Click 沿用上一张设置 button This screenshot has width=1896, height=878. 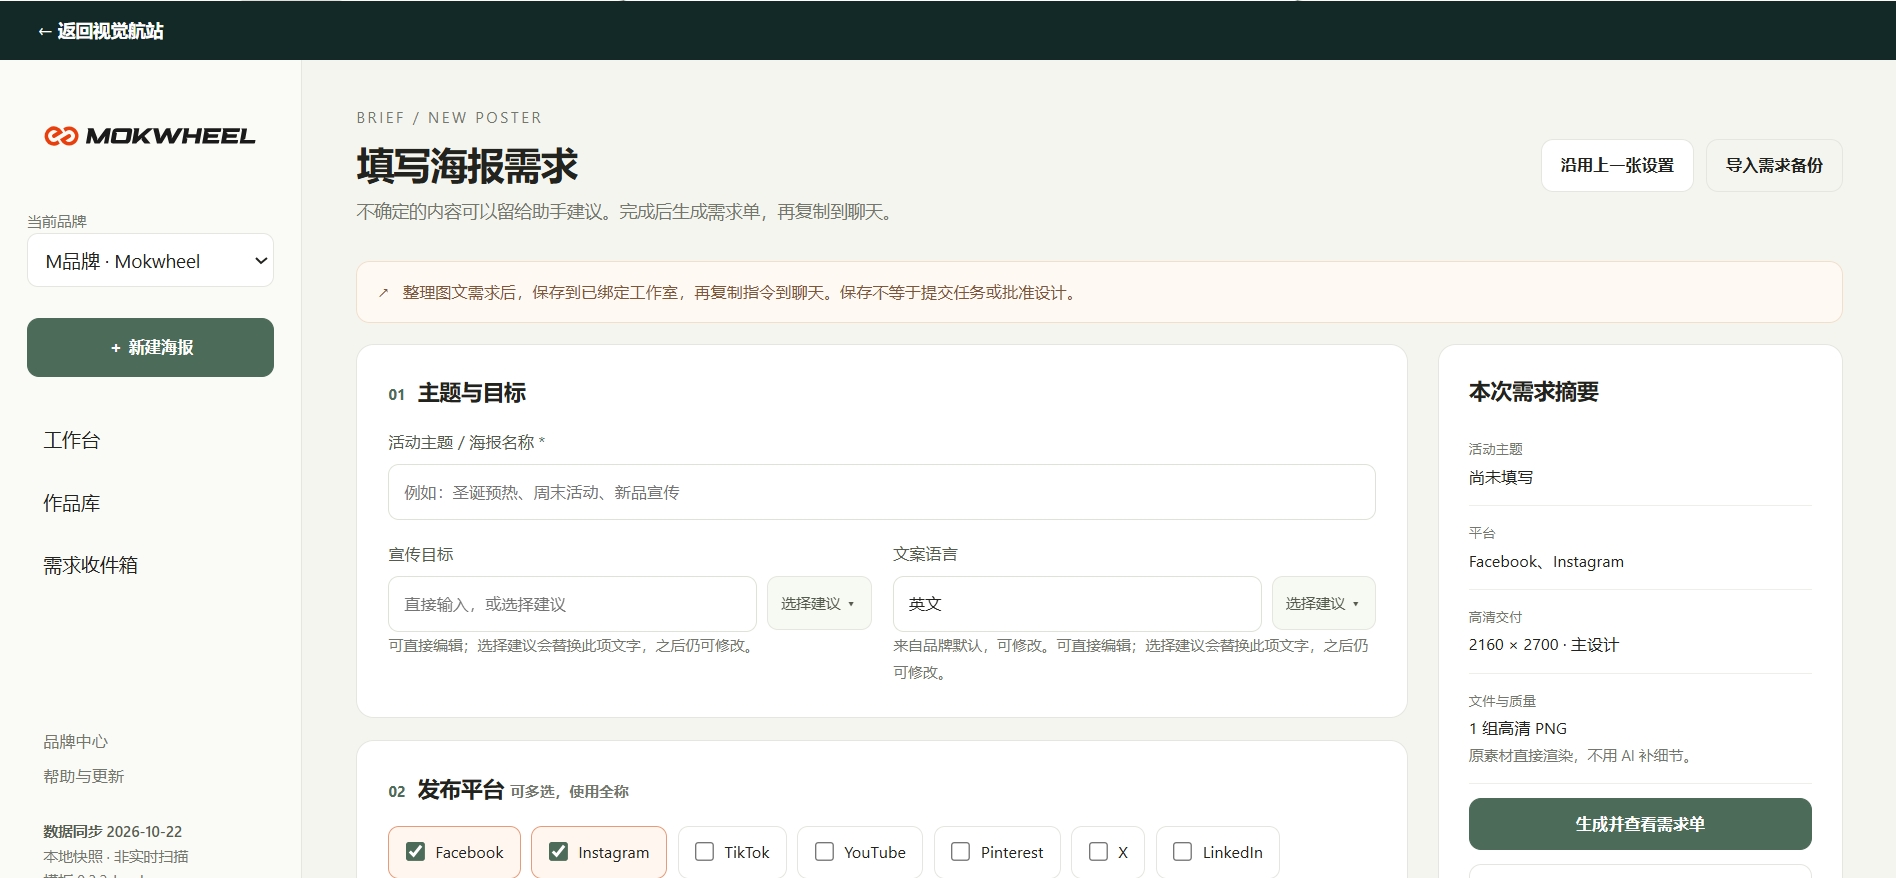1617,165
